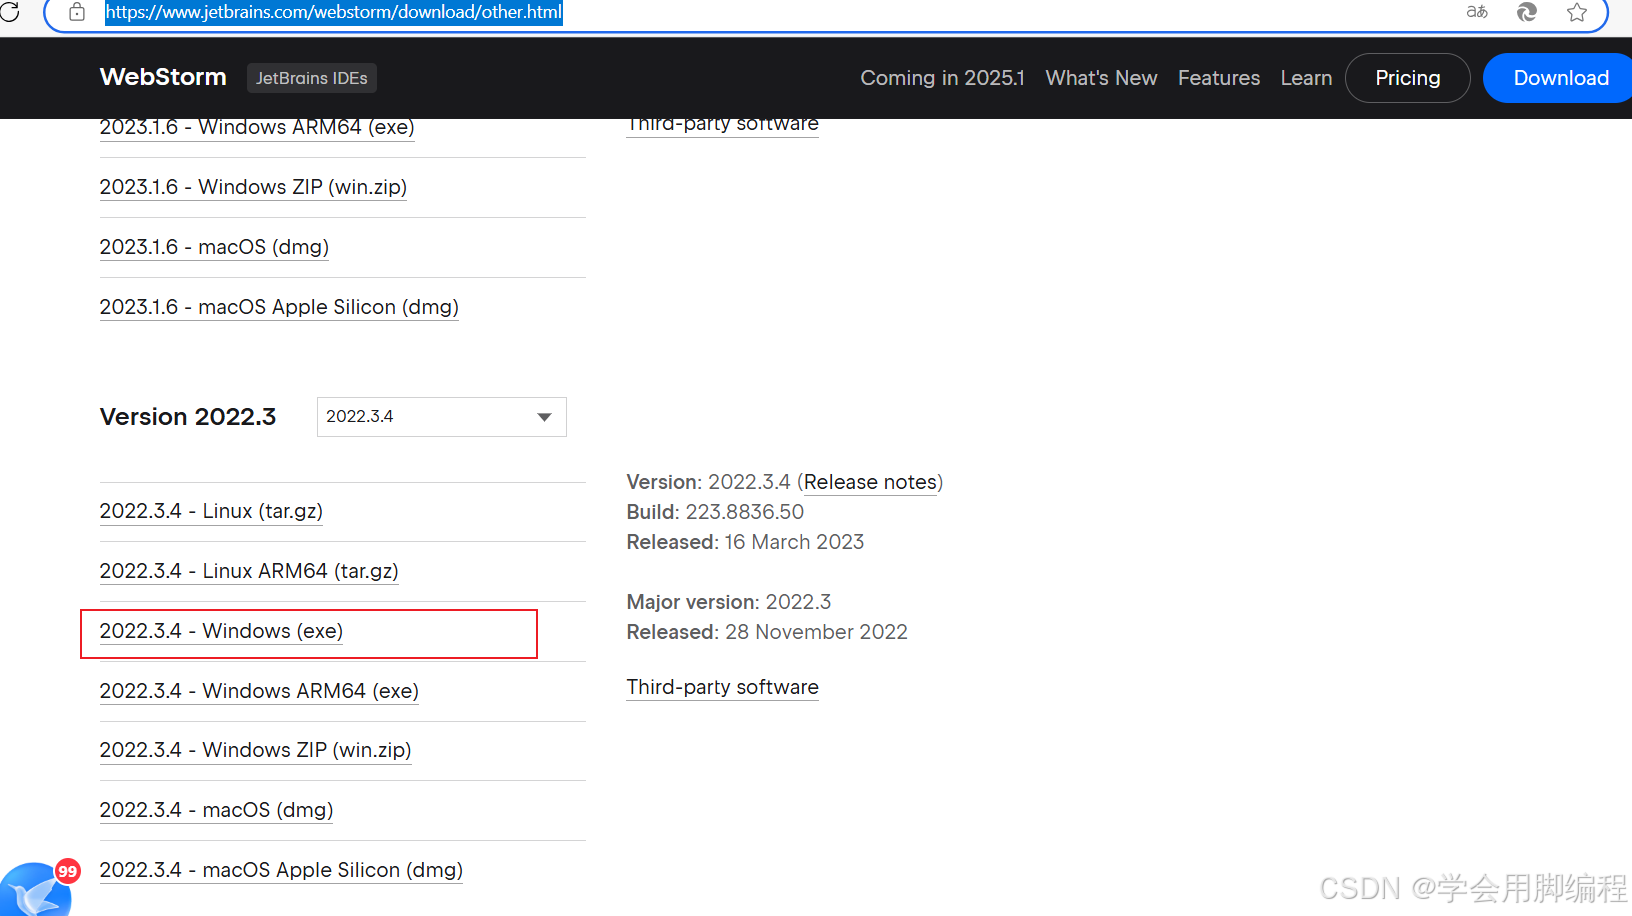Viewport: 1632px width, 916px height.
Task: Open JetBrains IDEs badge
Action: [x=312, y=78]
